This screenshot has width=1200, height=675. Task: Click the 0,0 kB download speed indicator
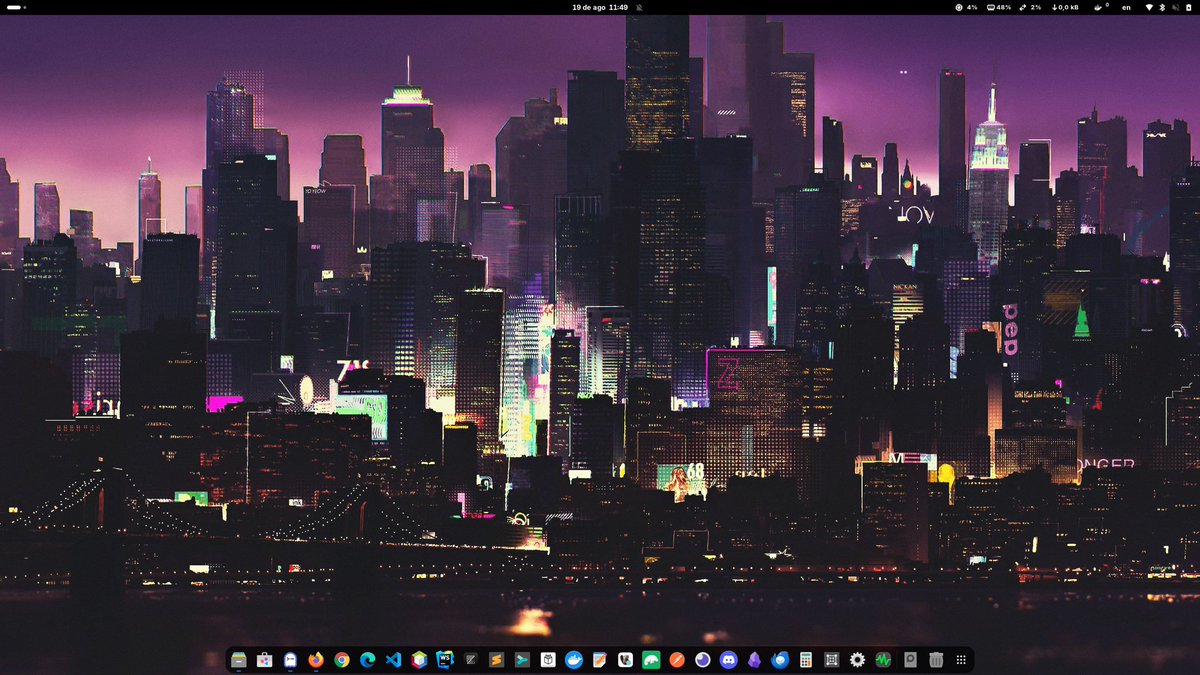(1064, 7)
